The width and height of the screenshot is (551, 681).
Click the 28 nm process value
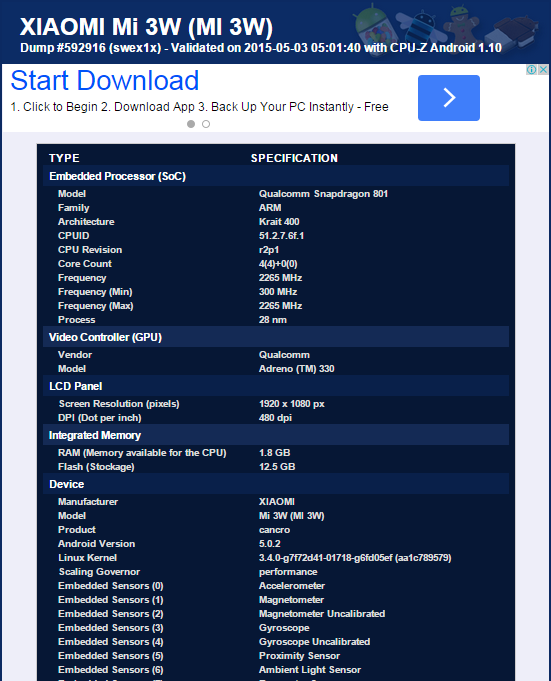tap(273, 320)
